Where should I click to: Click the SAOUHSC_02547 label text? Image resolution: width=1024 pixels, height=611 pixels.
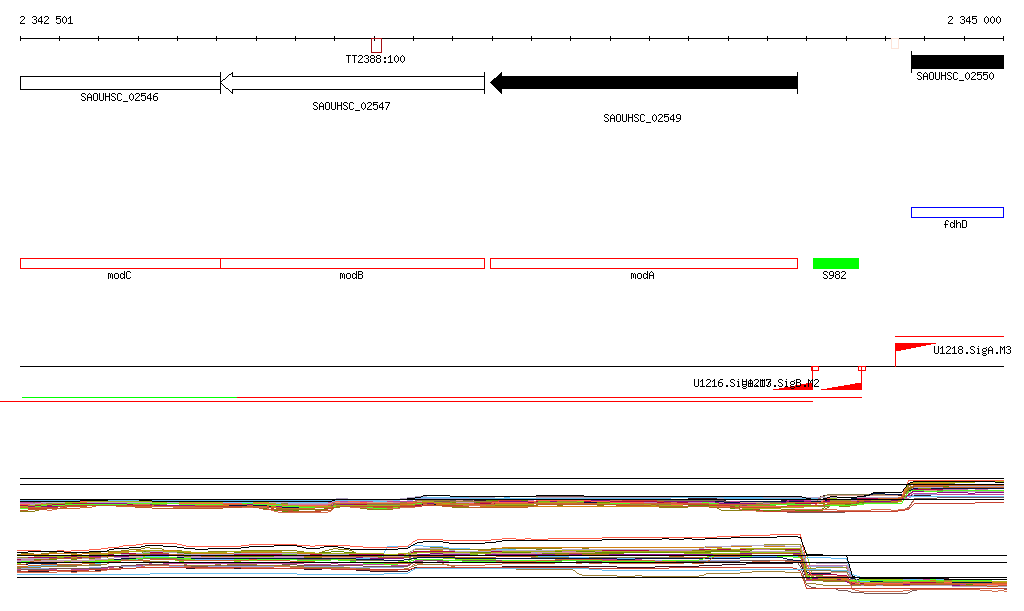(351, 106)
